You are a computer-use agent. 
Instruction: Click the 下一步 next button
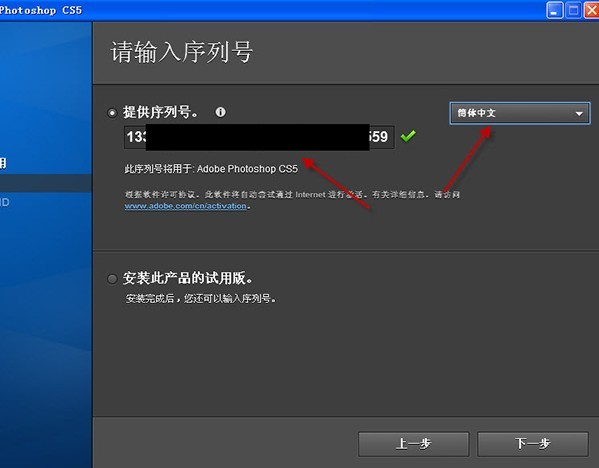pyautogui.click(x=533, y=444)
